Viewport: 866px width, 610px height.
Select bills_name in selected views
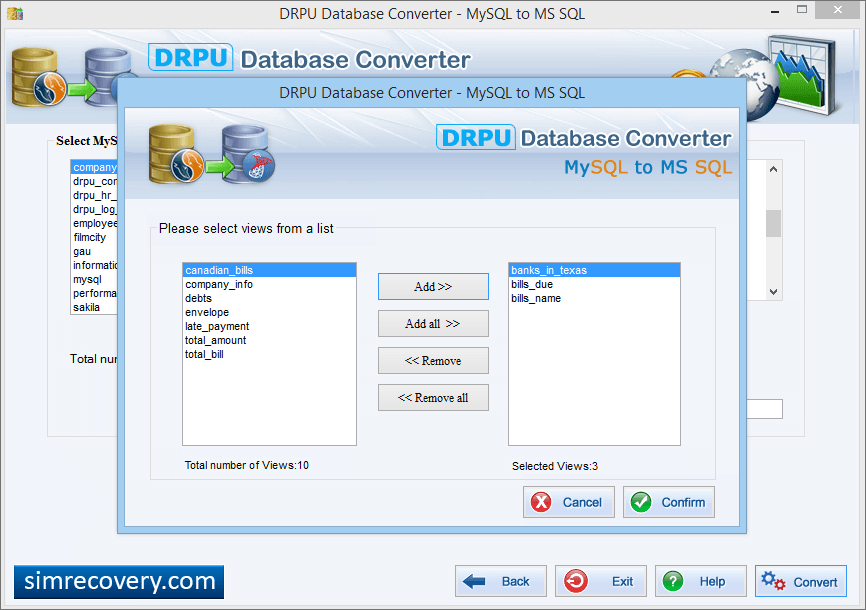click(594, 298)
